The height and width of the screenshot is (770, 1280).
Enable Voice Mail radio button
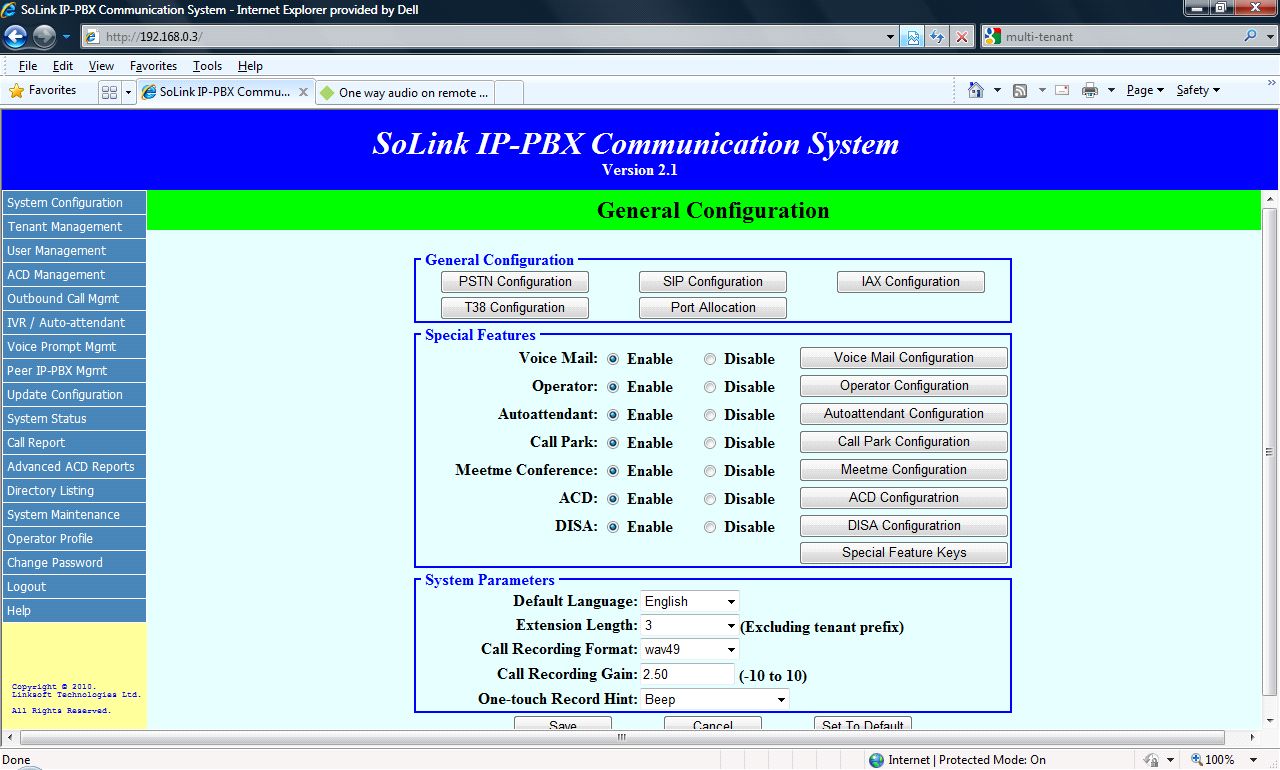[x=613, y=359]
